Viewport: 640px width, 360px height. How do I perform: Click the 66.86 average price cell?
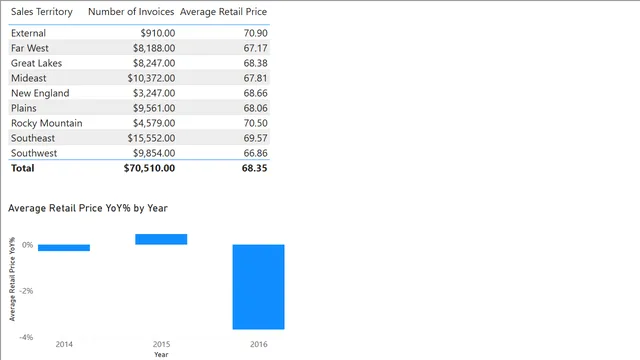[256, 153]
